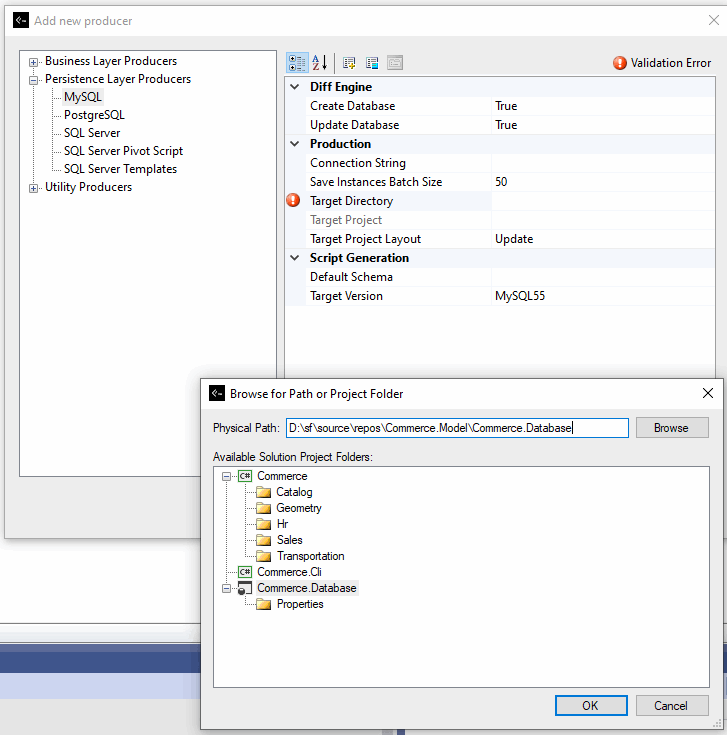This screenshot has height=735, width=727.
Task: Click the Sales folder icon
Action: tap(263, 540)
